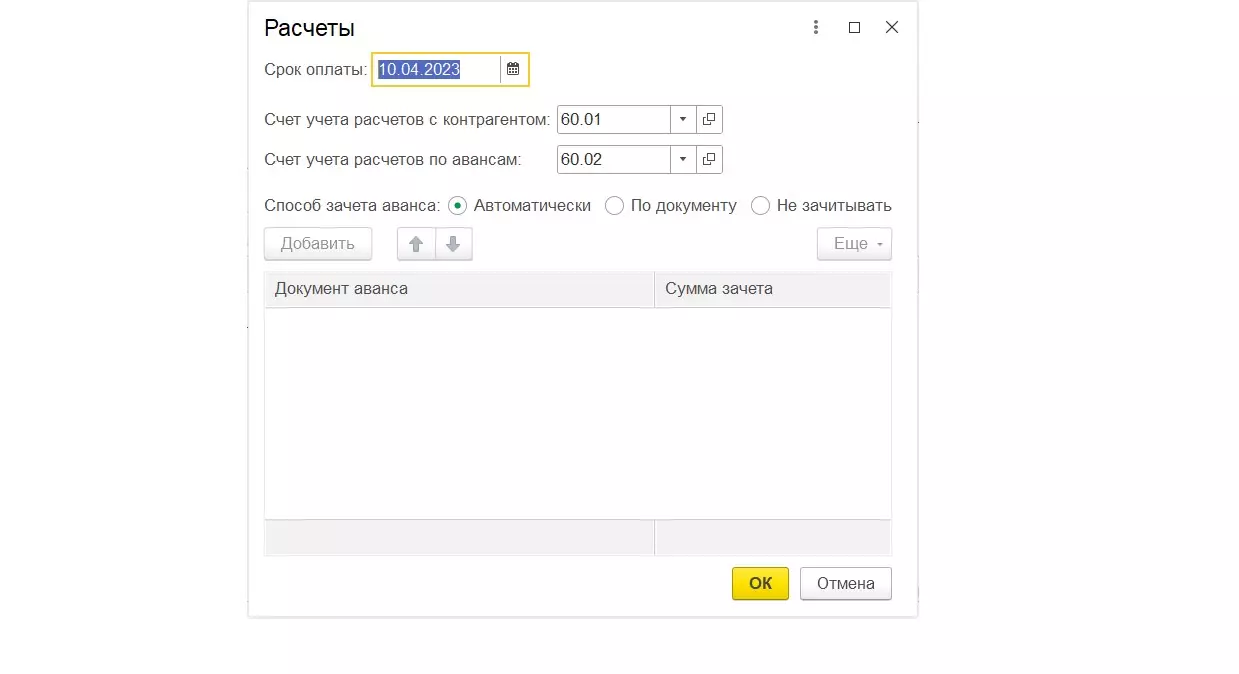1239x674 pixels.
Task: Open the calendar picker for payment date
Action: tap(513, 69)
